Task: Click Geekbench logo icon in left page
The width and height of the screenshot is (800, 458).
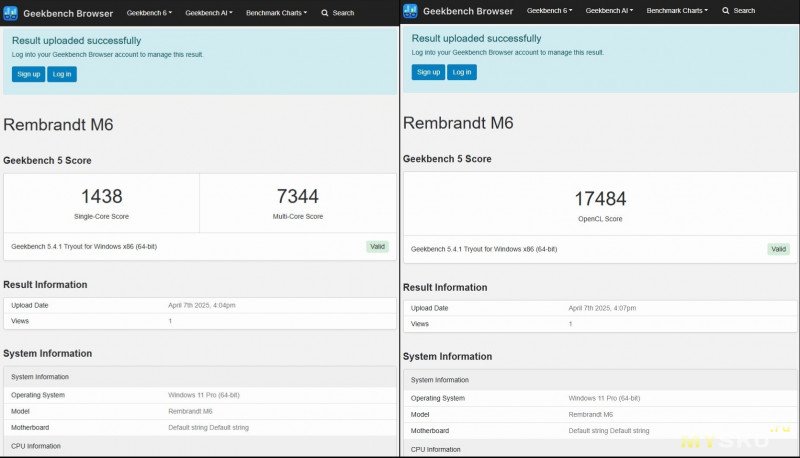Action: 11,12
